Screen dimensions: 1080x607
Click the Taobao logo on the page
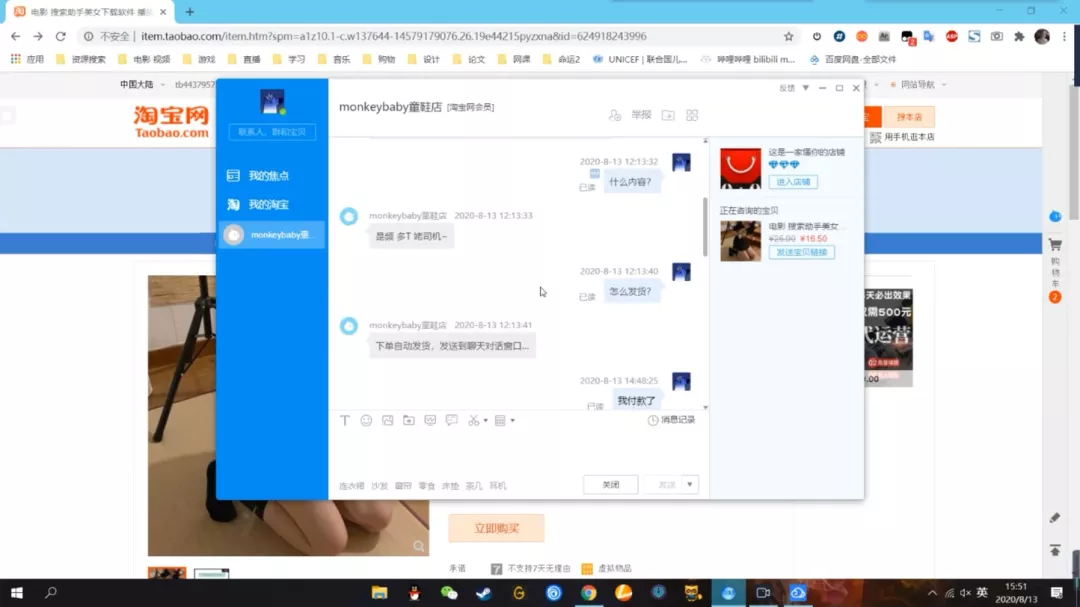pos(172,122)
